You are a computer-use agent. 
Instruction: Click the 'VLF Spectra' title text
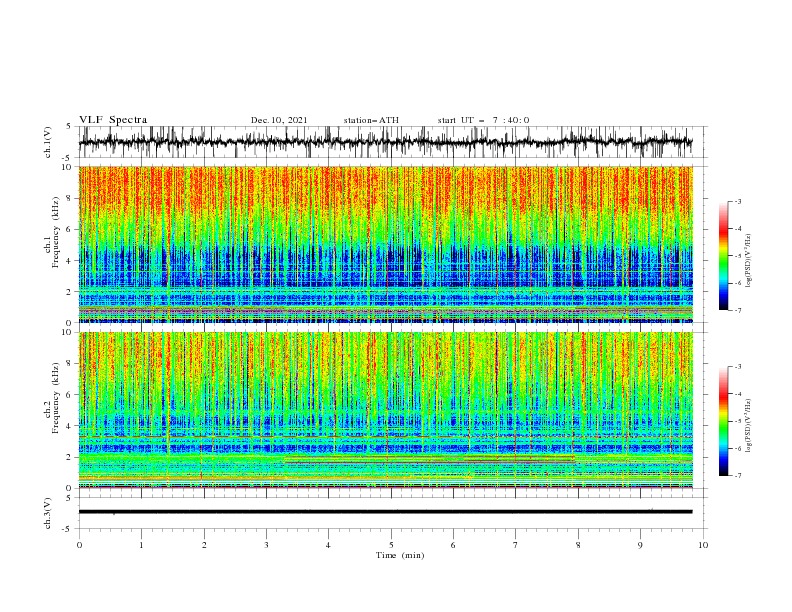(x=113, y=120)
